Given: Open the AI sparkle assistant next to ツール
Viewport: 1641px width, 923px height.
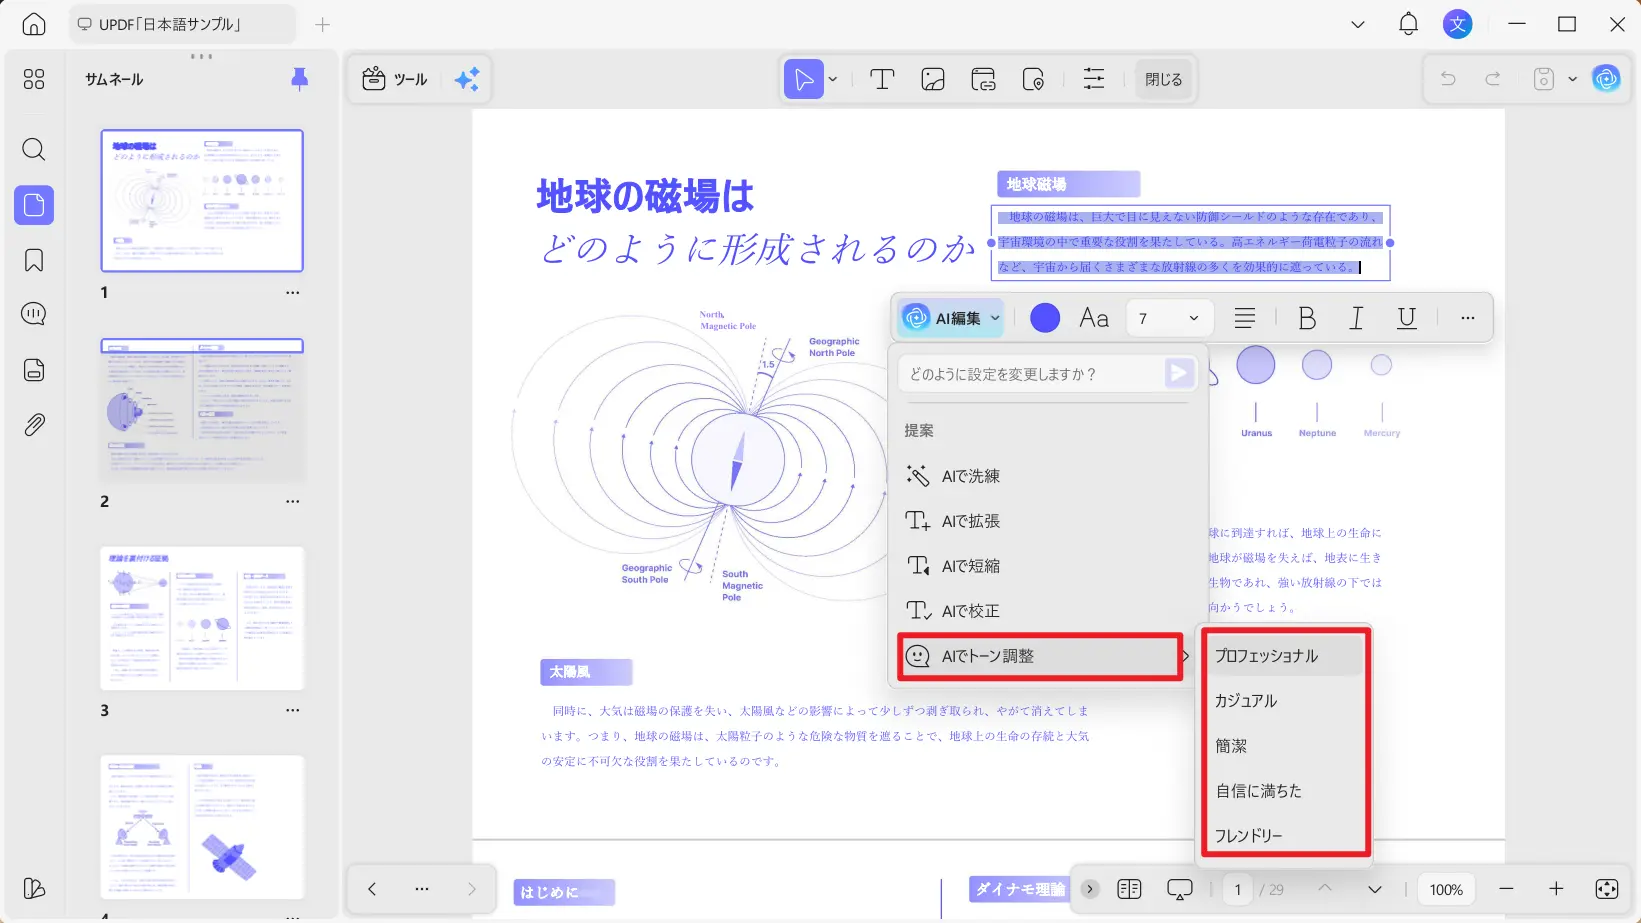Looking at the screenshot, I should [466, 79].
